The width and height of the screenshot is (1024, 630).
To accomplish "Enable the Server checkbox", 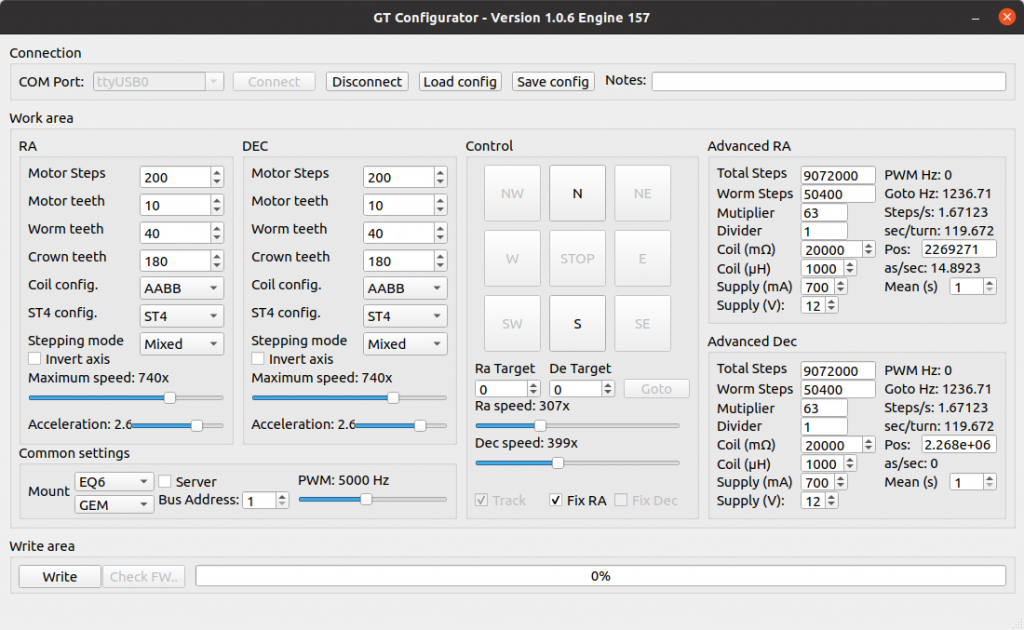I will coord(165,481).
